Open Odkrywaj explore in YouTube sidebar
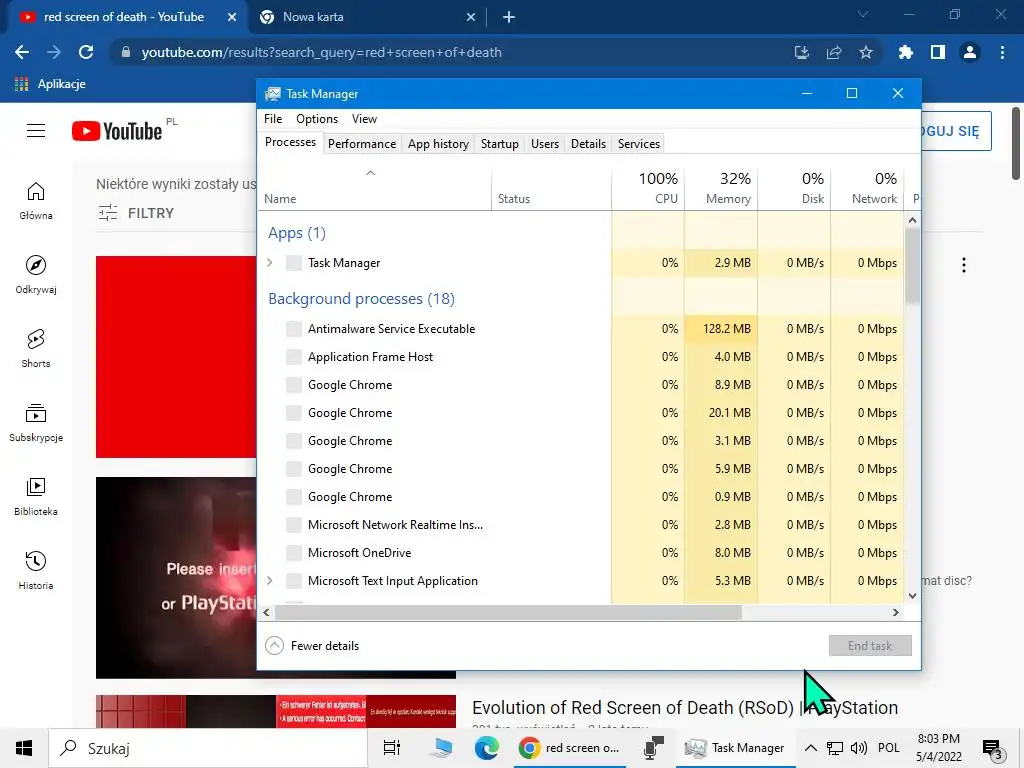 click(36, 274)
